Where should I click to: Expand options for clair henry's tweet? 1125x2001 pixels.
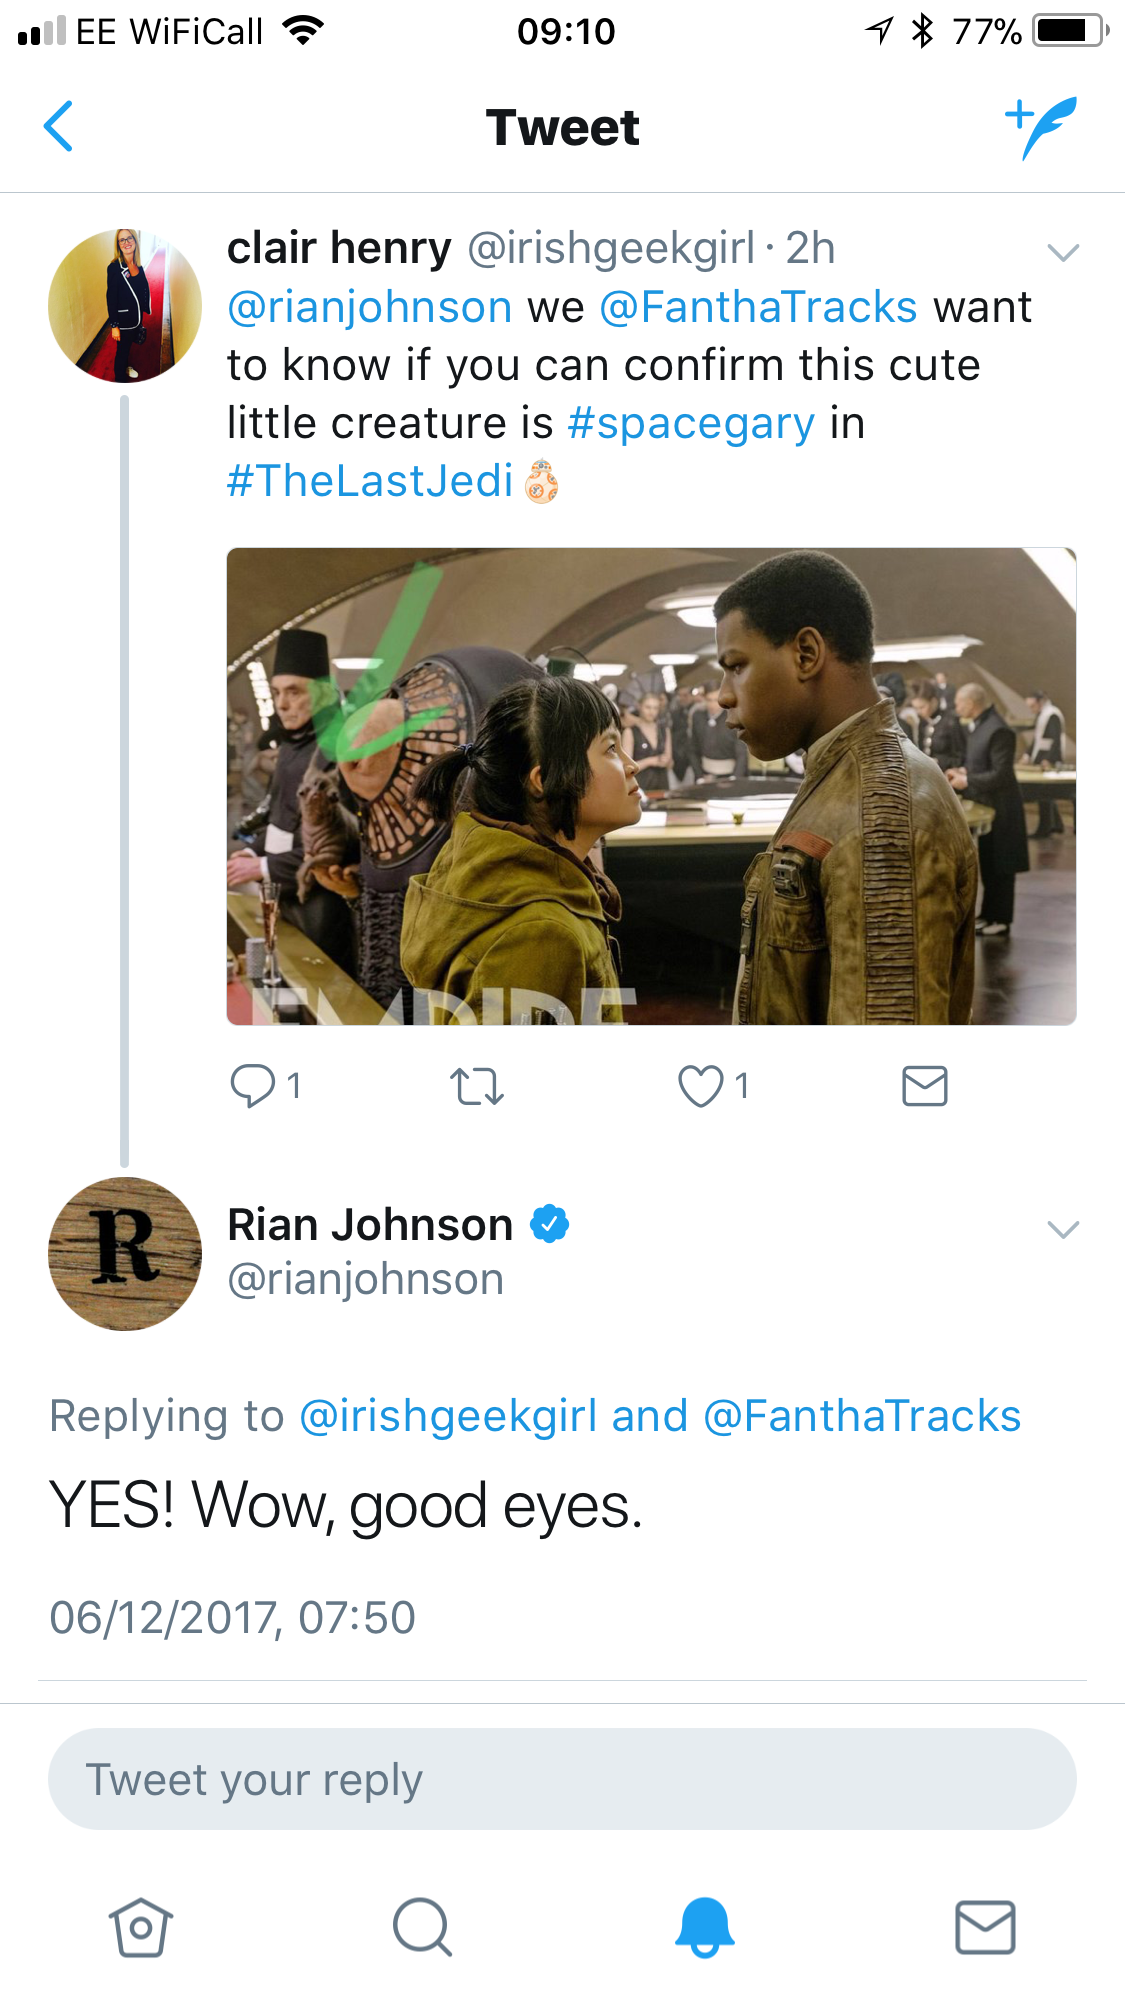tap(1062, 252)
